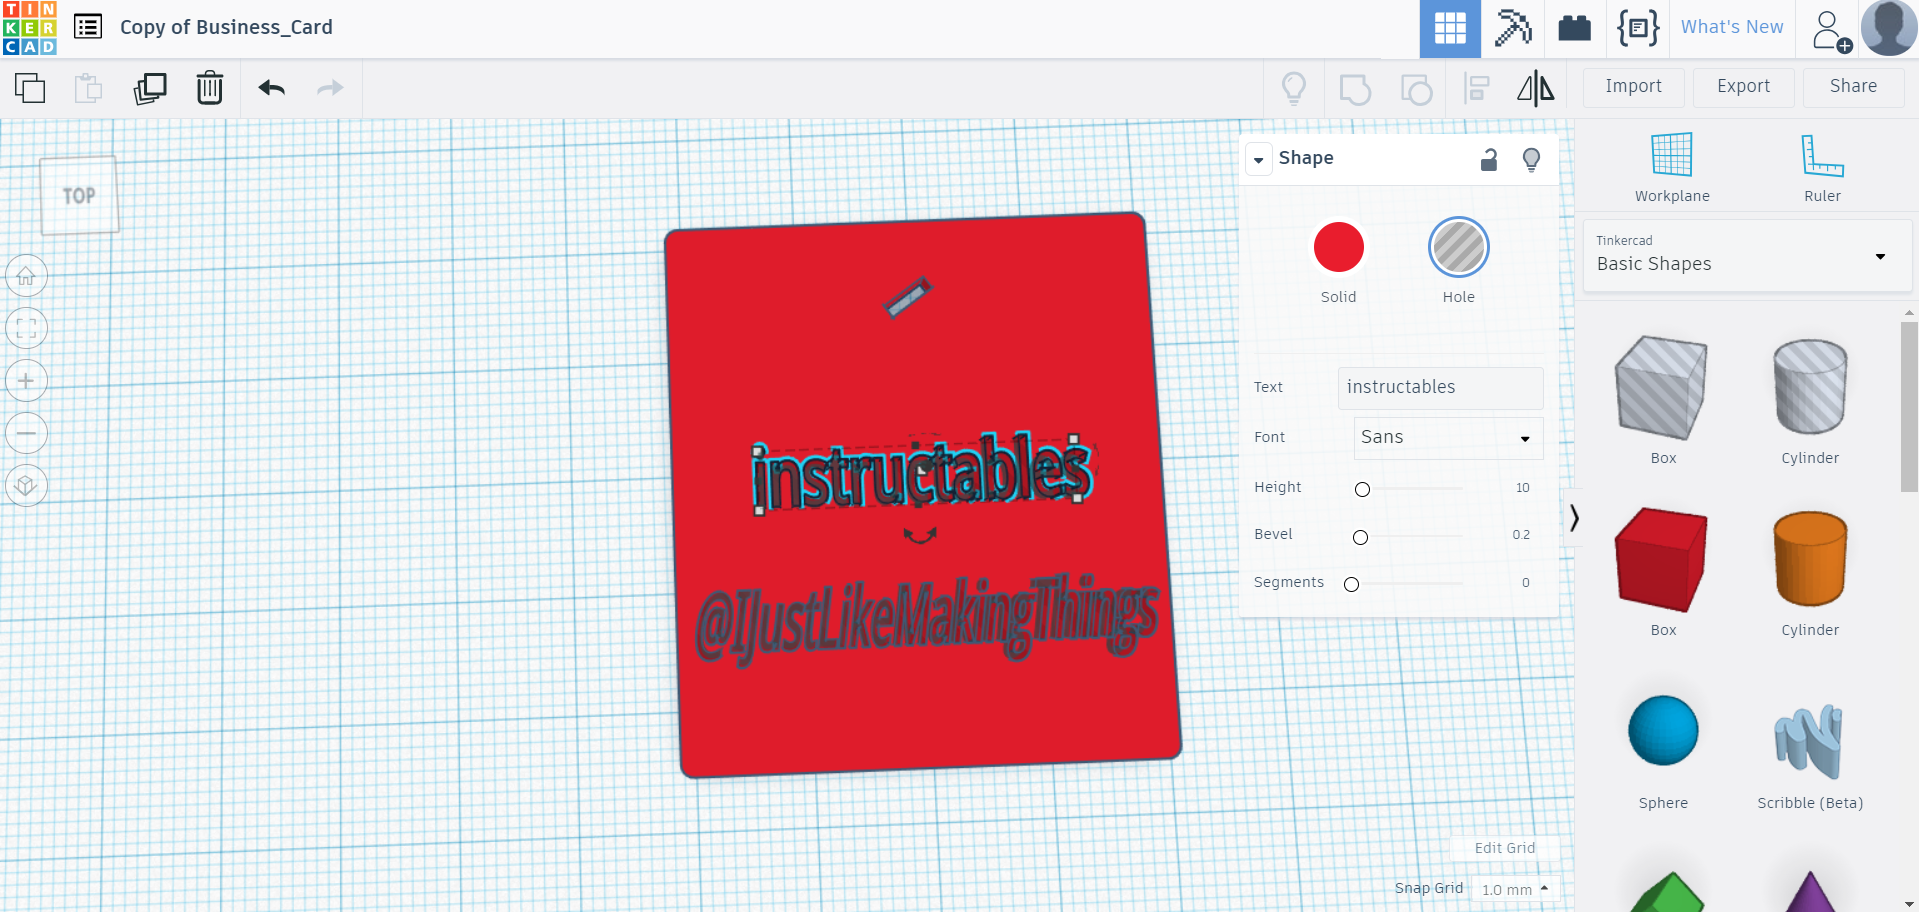Zoom out with the minus button
1919x912 pixels.
[27, 433]
